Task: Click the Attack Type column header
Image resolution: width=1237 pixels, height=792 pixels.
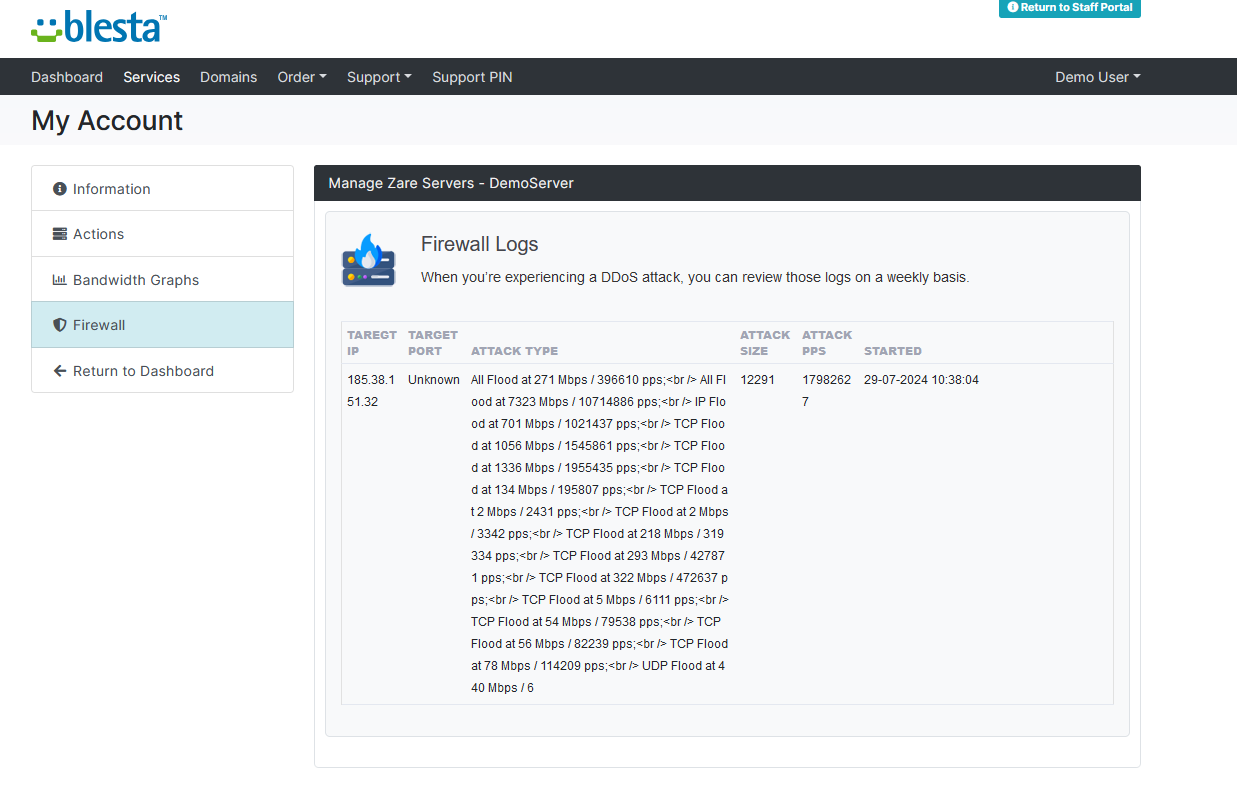Action: coord(514,351)
